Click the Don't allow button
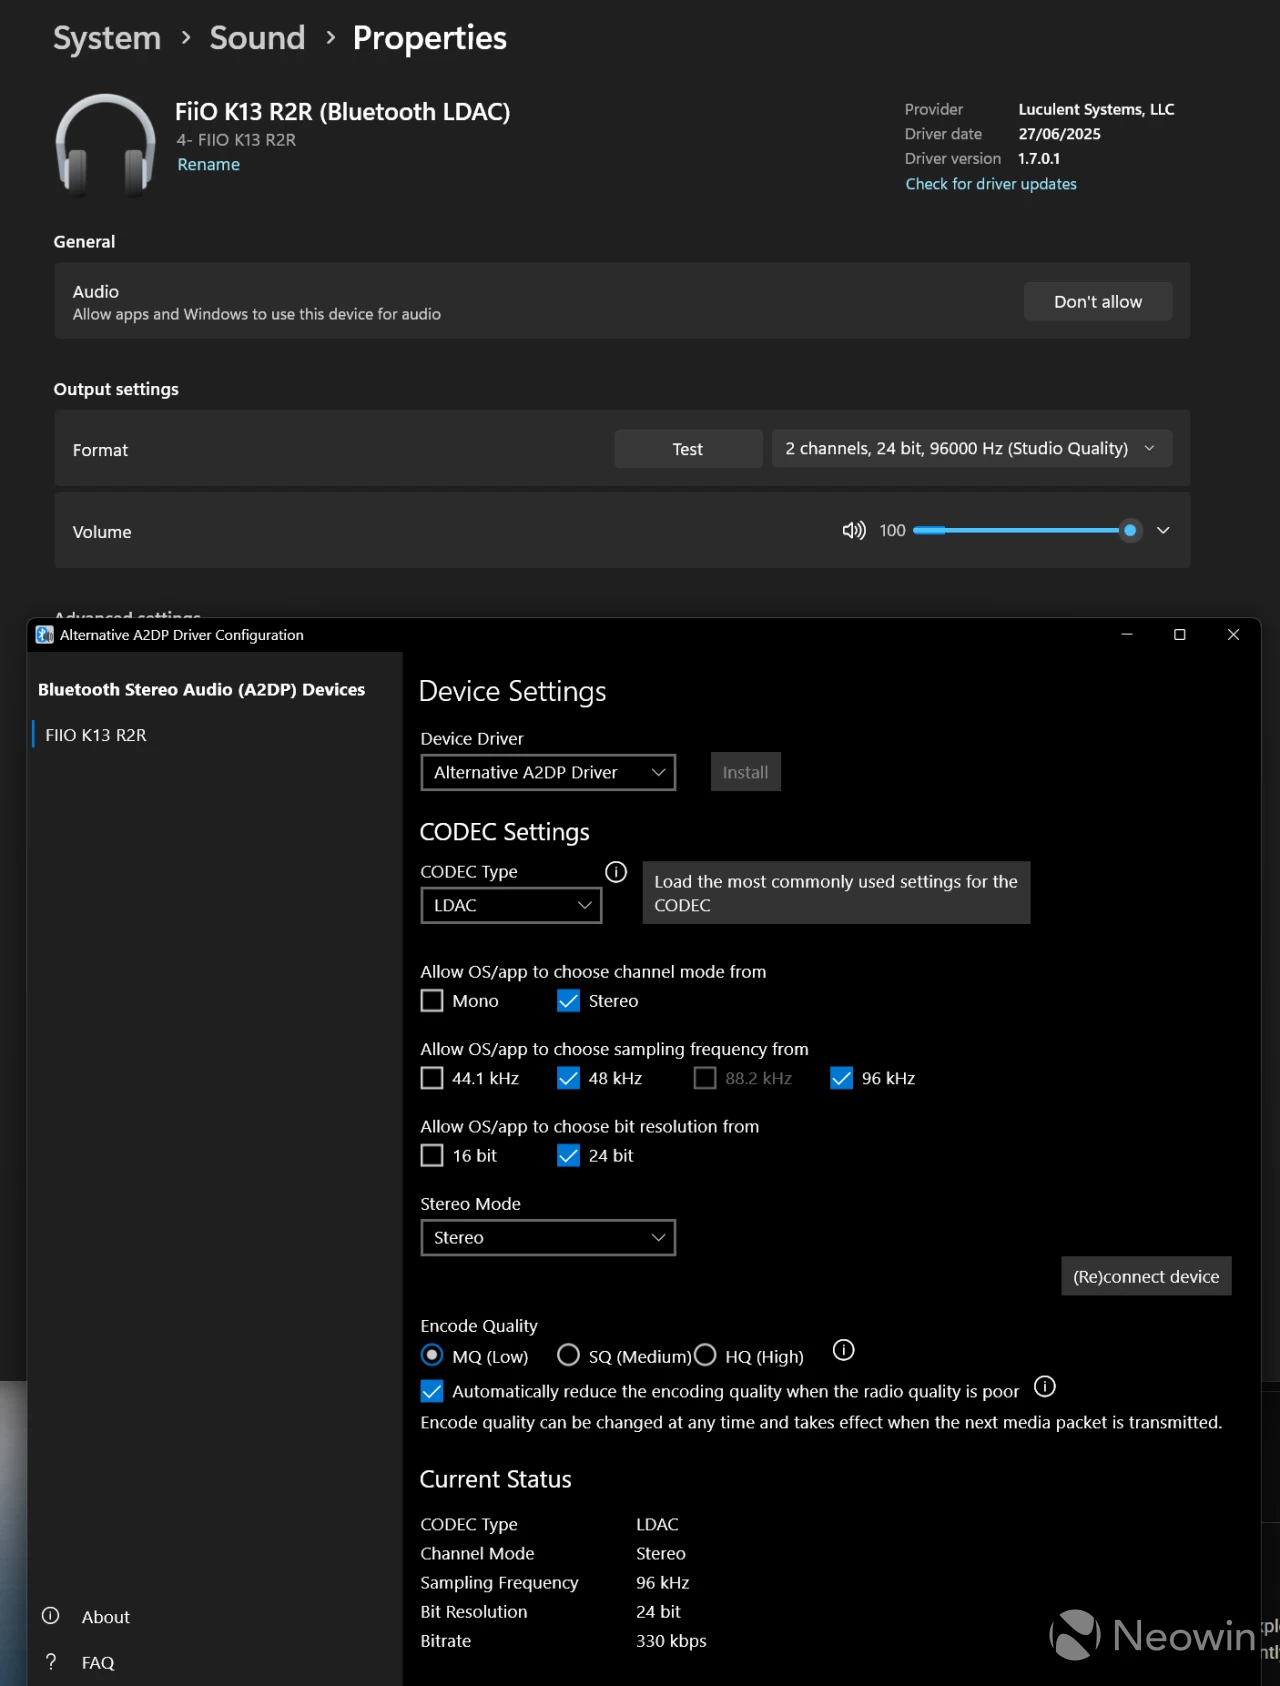 click(x=1098, y=301)
